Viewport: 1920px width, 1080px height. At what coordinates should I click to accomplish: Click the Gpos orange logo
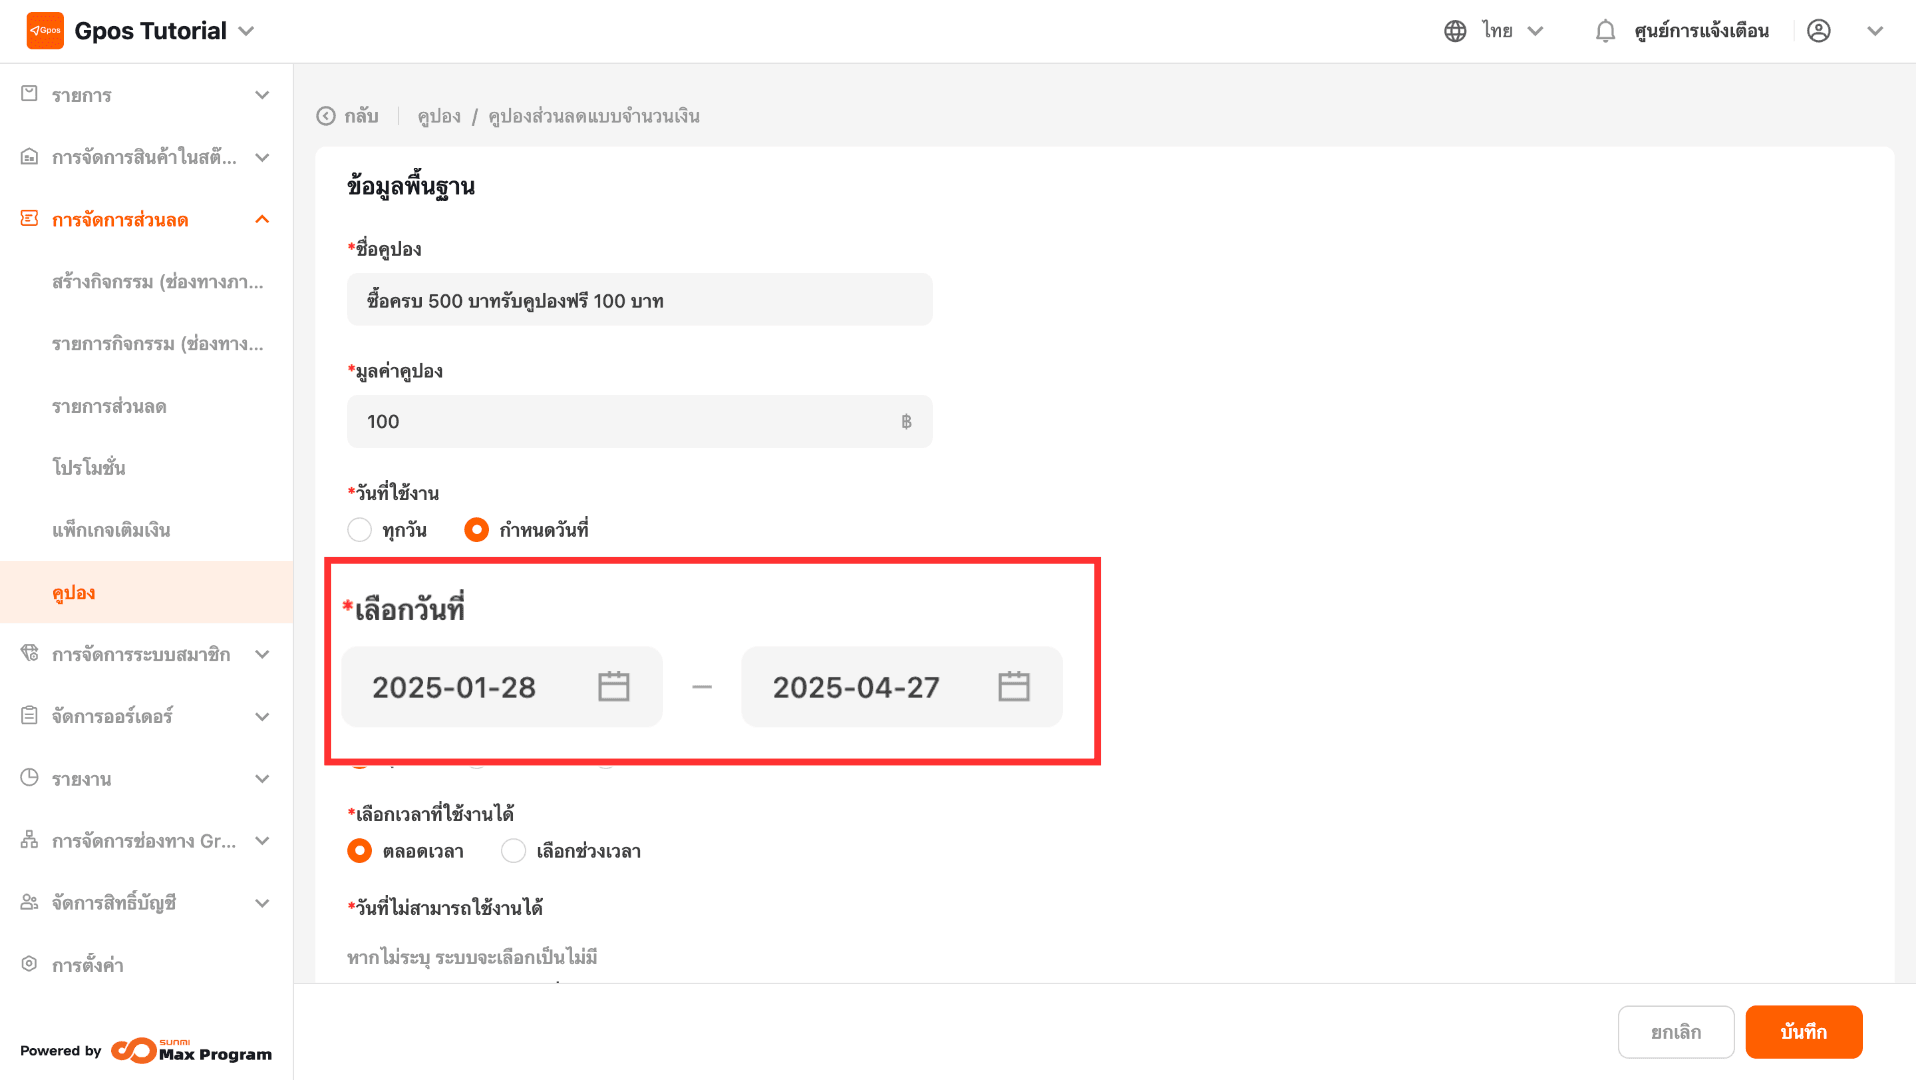(45, 31)
